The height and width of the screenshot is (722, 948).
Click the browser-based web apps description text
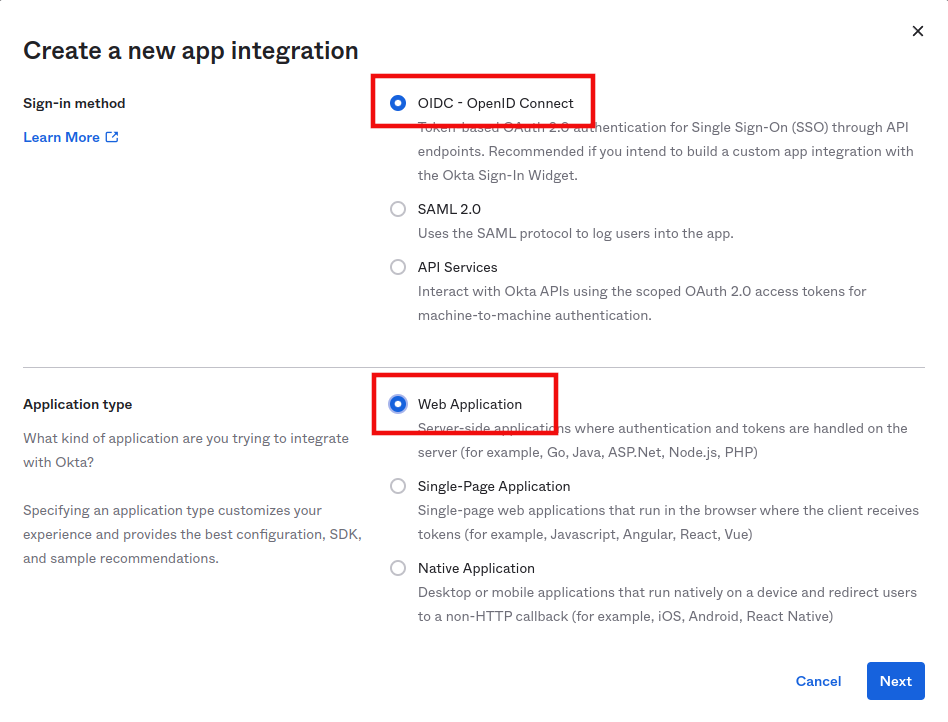[x=667, y=522]
